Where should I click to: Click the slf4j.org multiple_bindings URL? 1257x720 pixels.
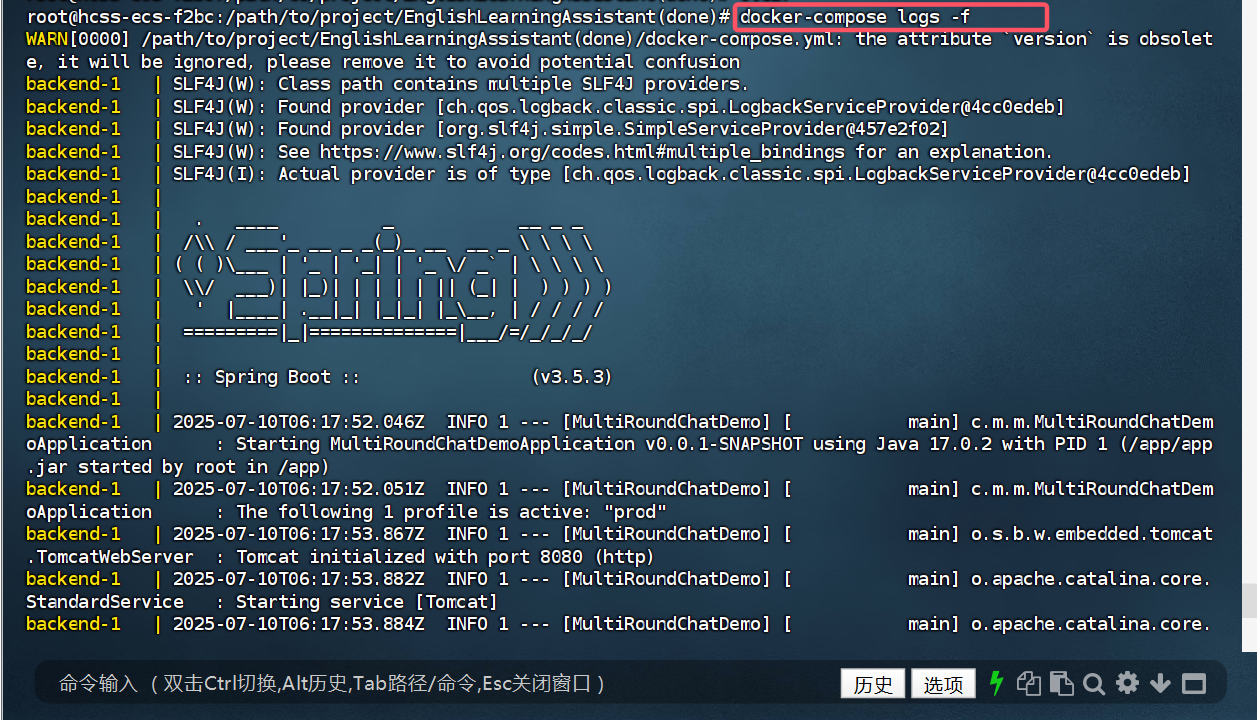[x=582, y=152]
